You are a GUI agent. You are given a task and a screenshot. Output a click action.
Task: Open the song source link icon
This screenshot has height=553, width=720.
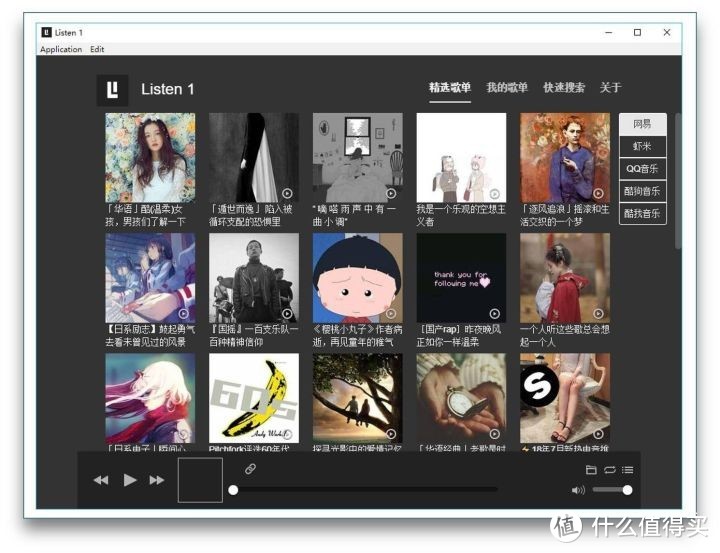(250, 469)
